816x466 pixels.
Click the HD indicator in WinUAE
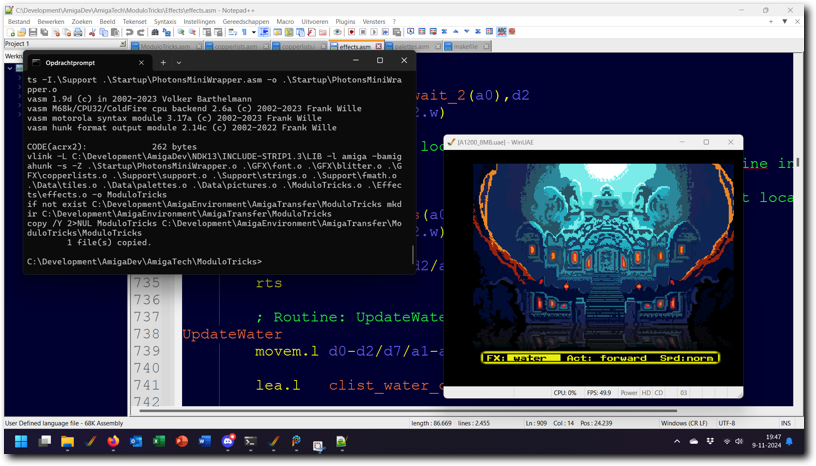point(646,393)
